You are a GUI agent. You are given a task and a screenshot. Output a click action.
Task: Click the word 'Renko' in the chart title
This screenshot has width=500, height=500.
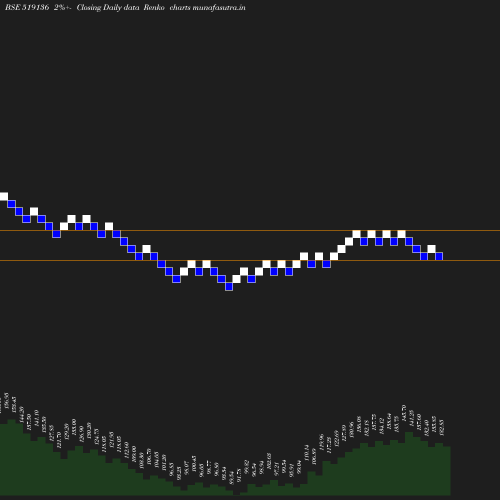[x=154, y=7]
